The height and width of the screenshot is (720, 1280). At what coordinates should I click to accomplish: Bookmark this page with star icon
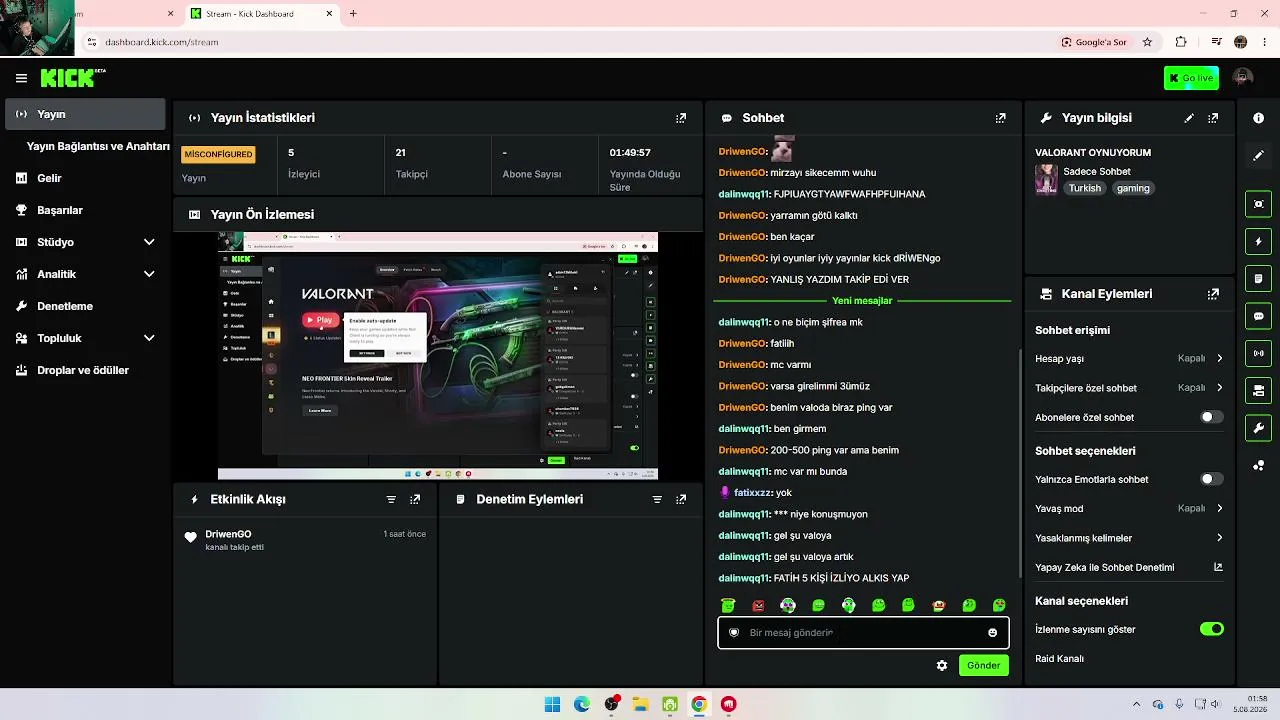click(1147, 42)
